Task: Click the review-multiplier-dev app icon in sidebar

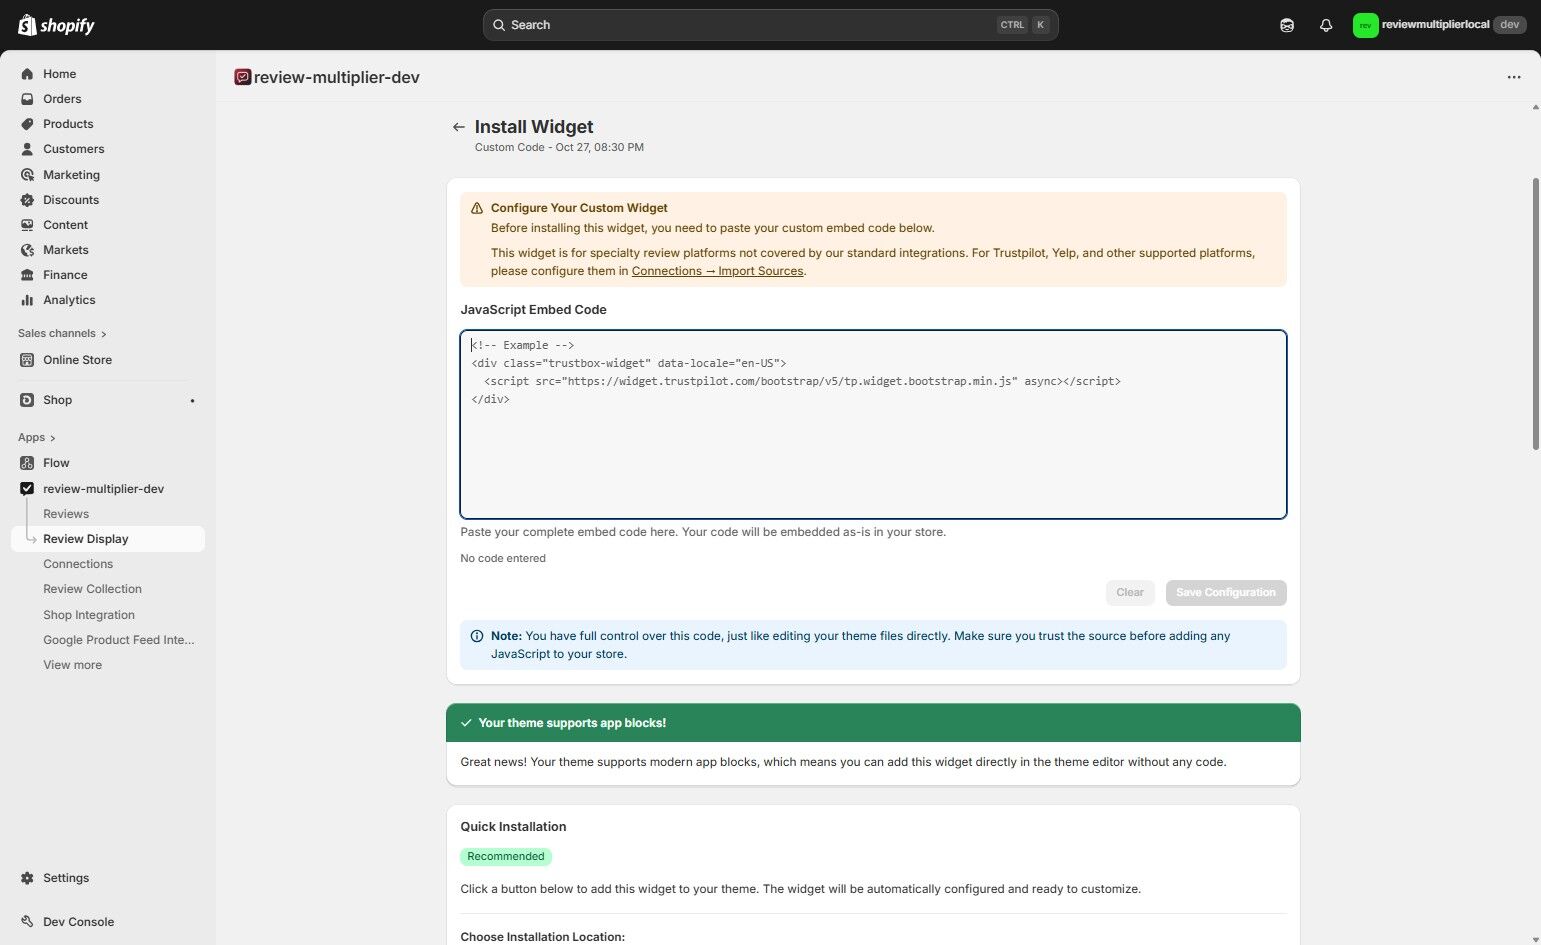Action: (27, 489)
